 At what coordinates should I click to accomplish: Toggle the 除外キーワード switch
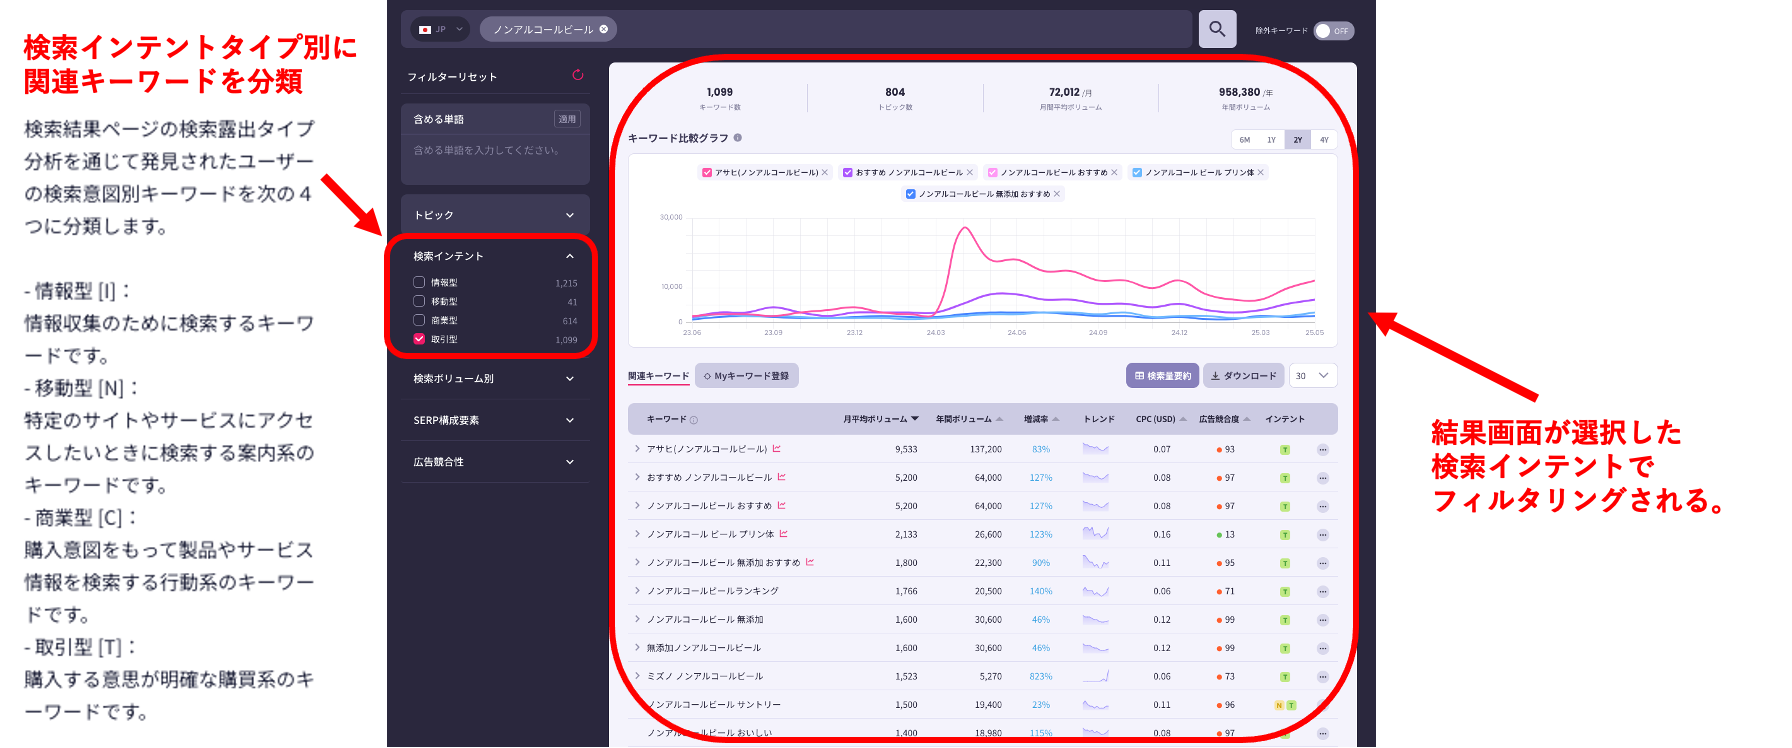point(1333,31)
